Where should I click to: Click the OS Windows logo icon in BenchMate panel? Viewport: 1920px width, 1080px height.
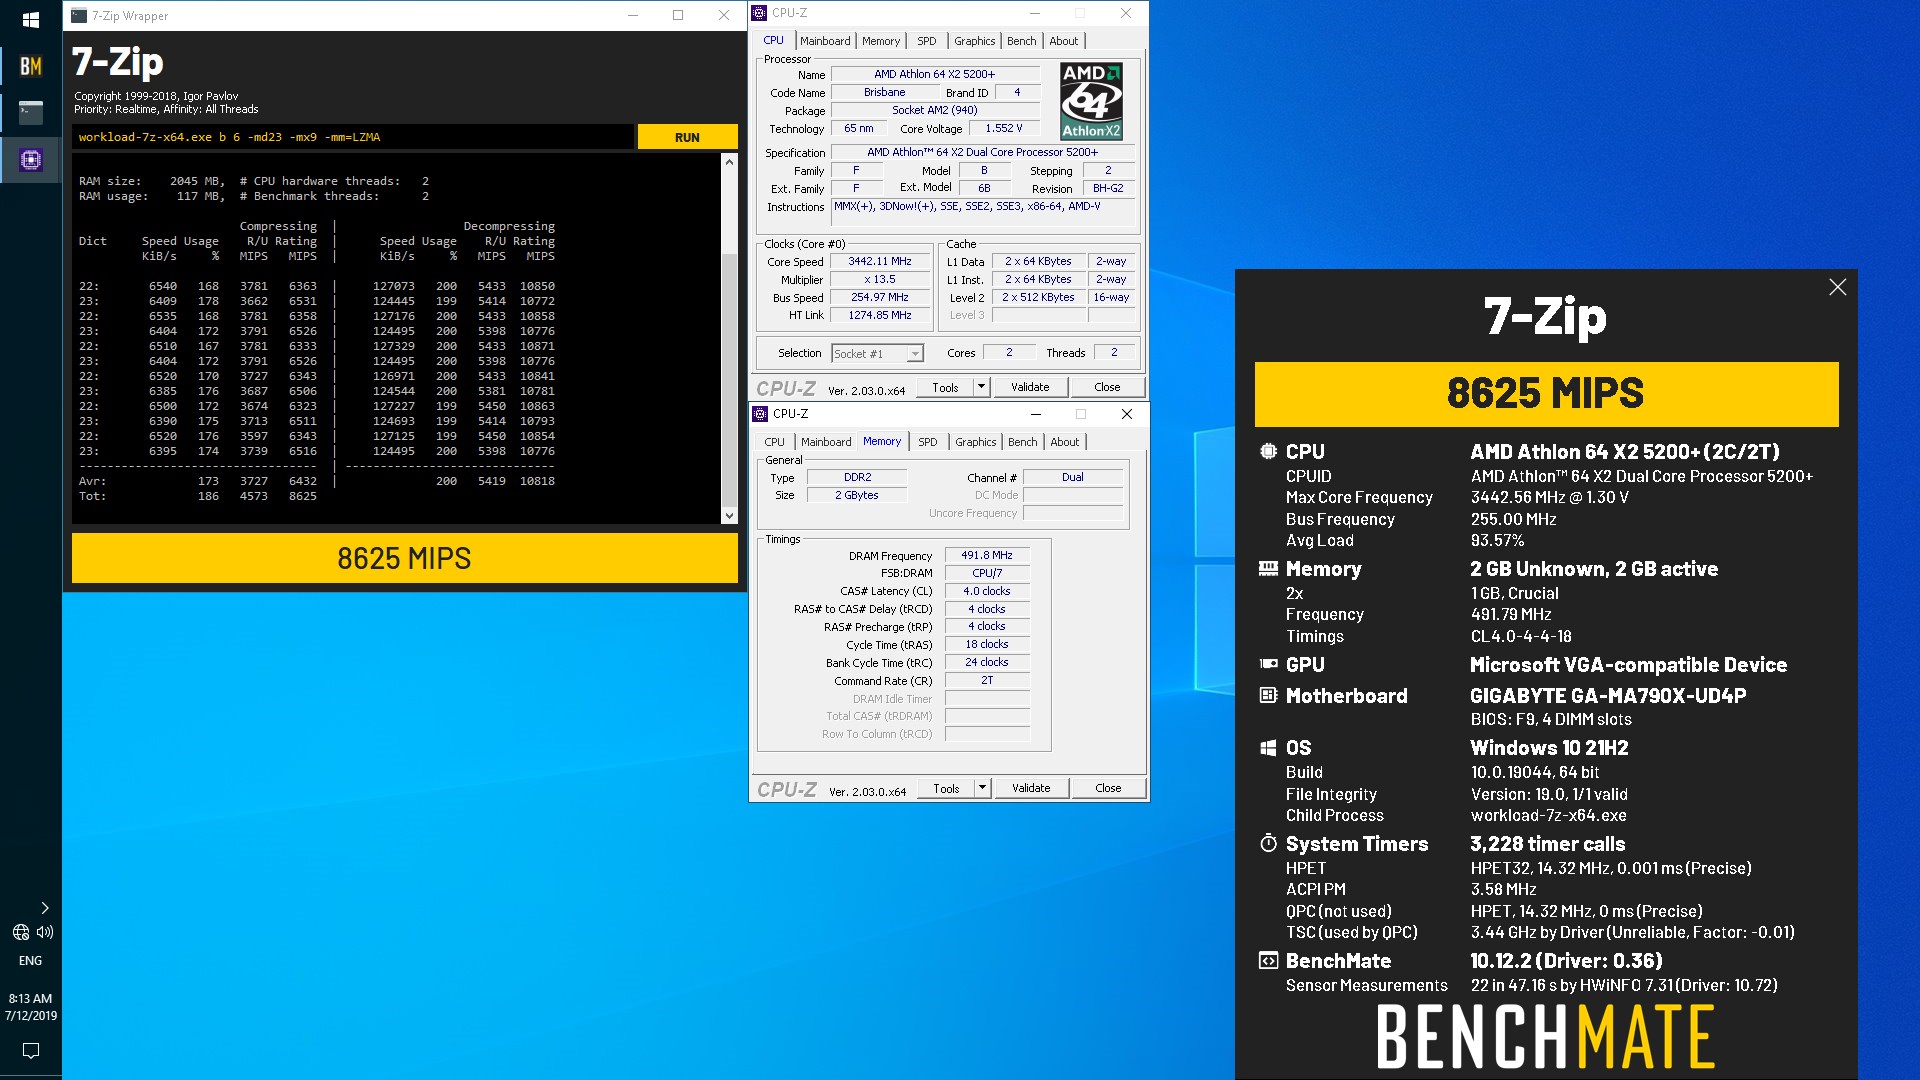pos(1268,748)
